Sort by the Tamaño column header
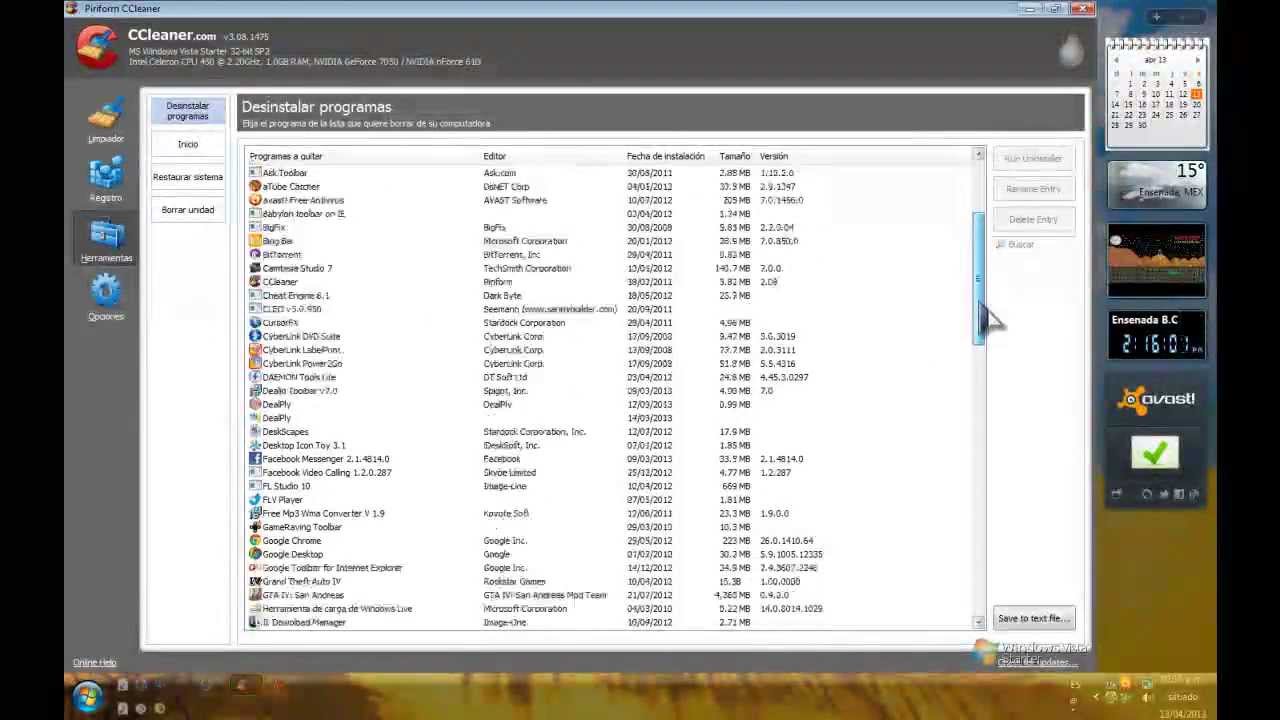Screen dimensions: 1280x720 734,156
